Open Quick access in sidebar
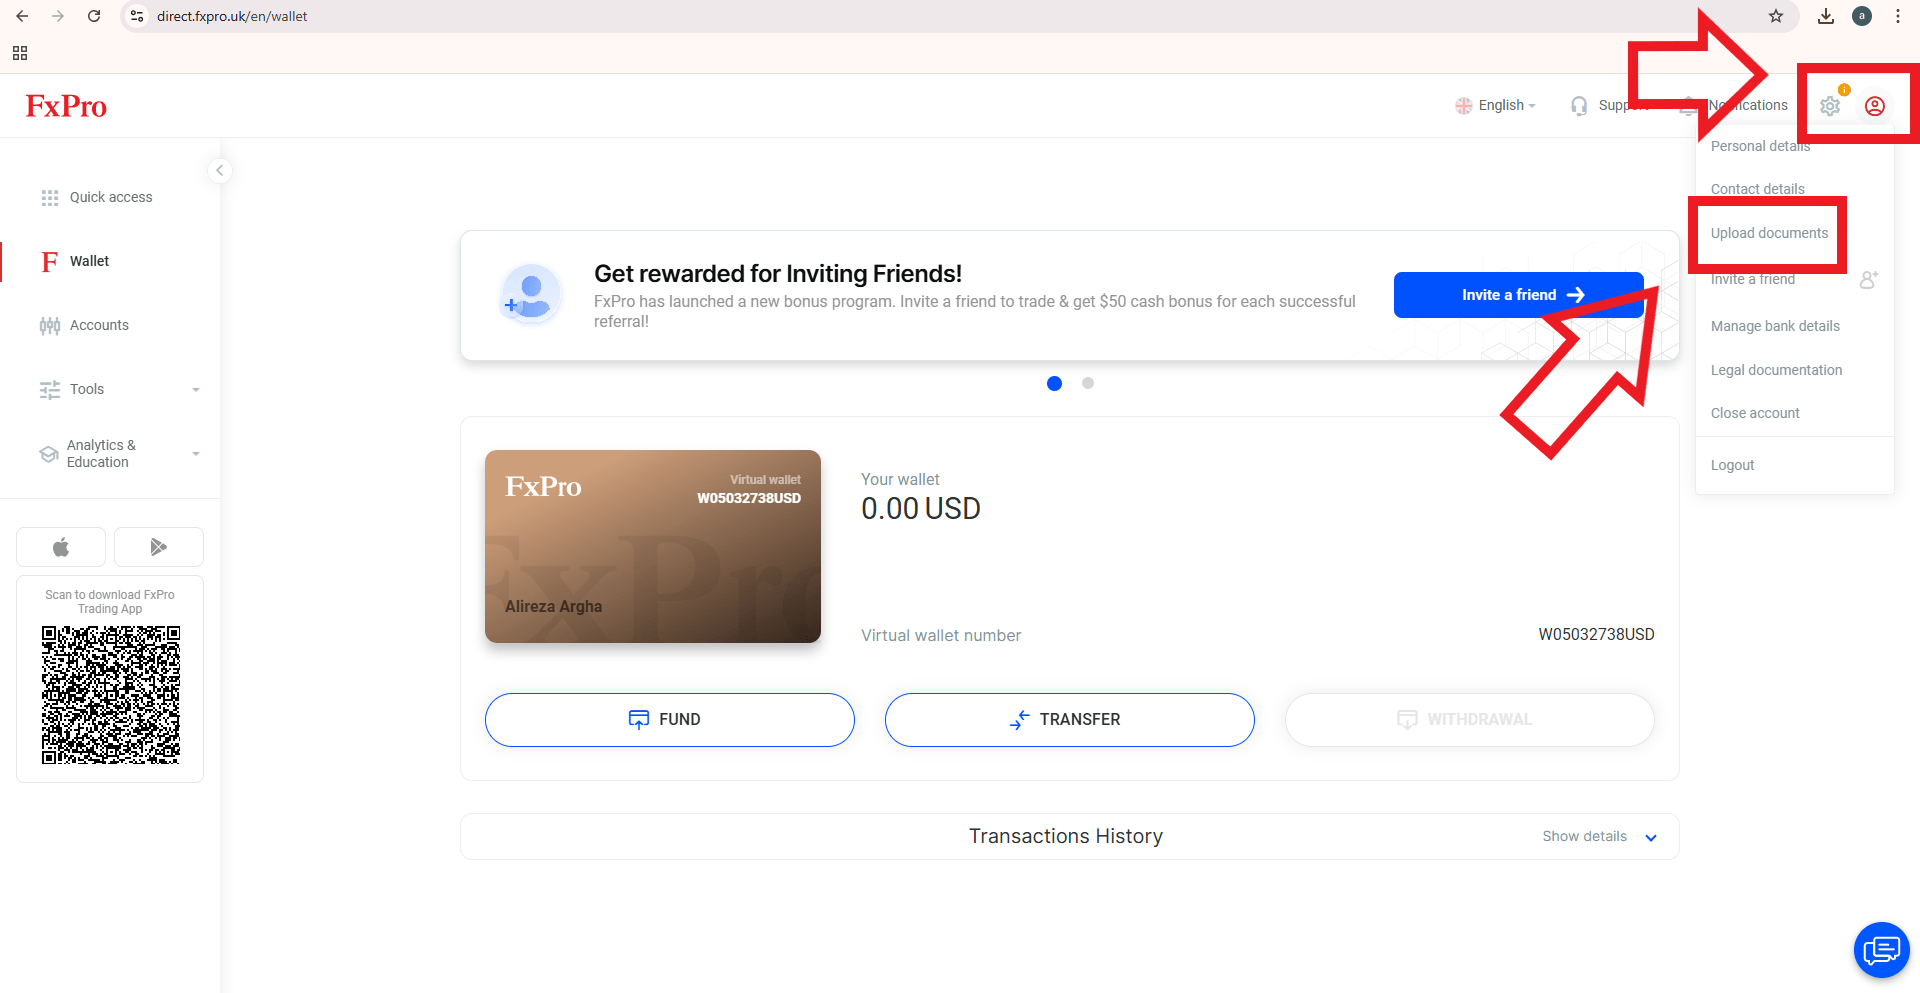Screen dimensions: 1920x993 [x=111, y=198]
